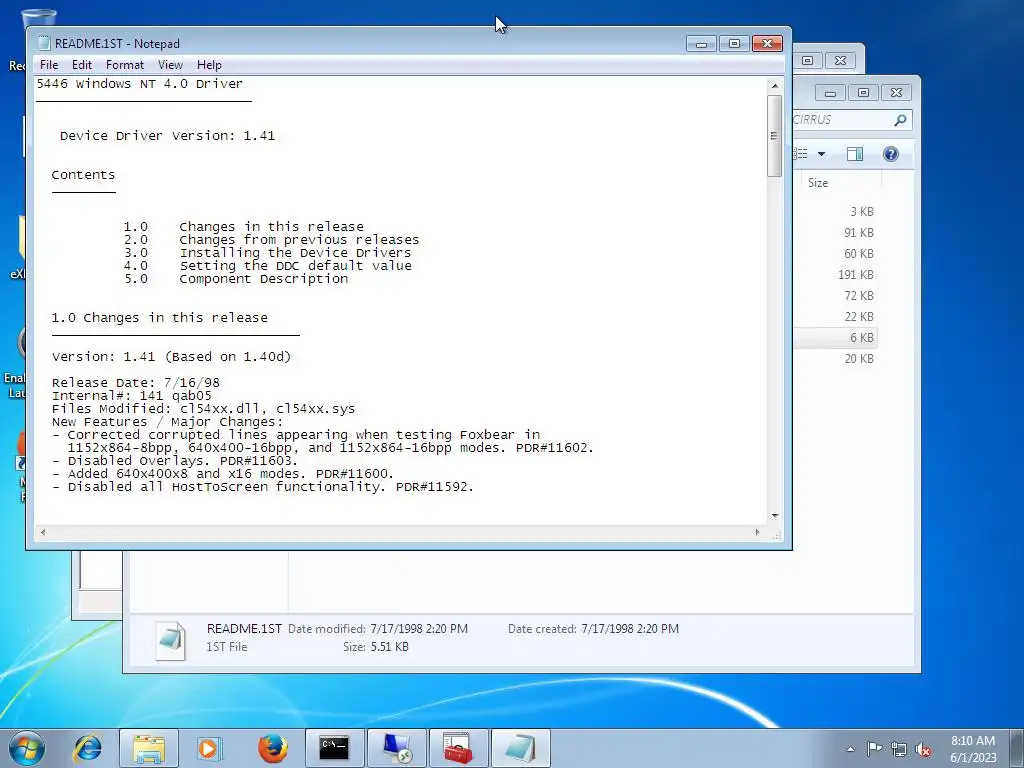Open the View menu in Notepad
Screen dimensions: 1024x768
click(x=170, y=65)
